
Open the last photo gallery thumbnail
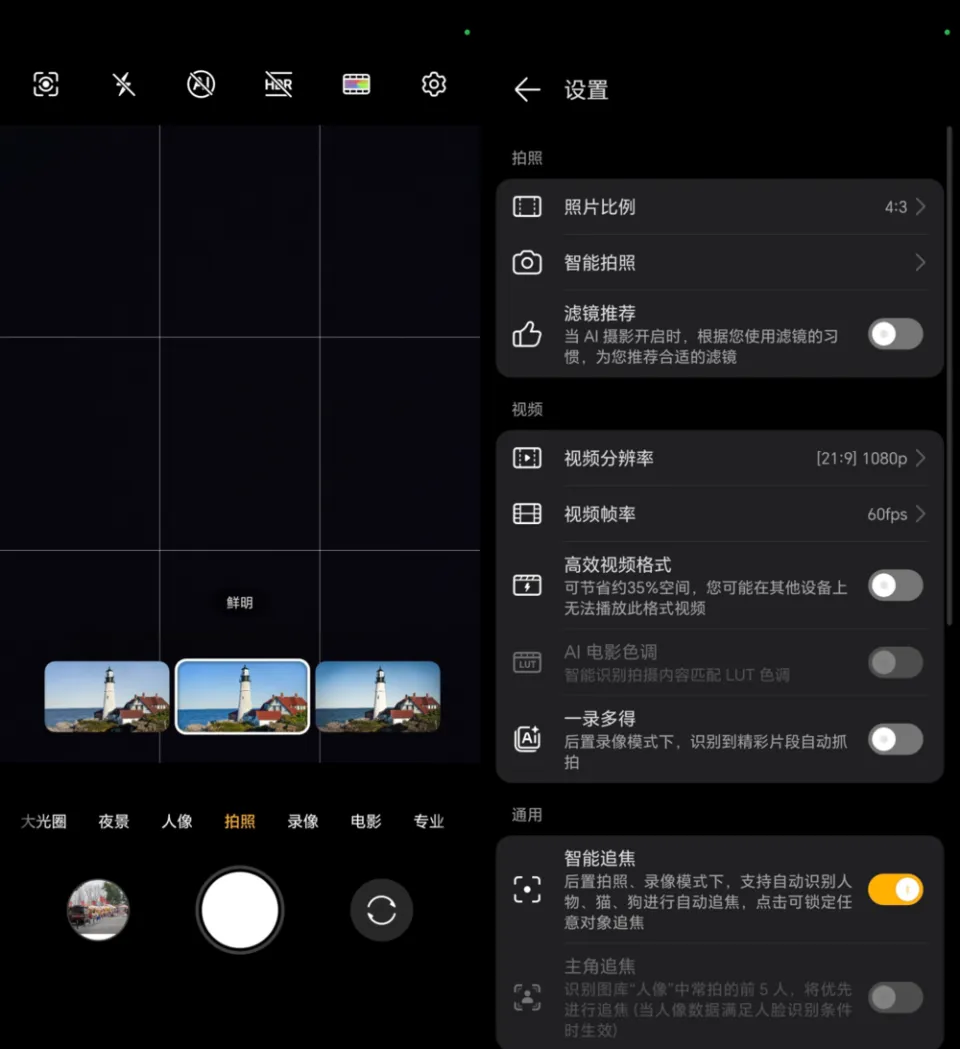98,910
